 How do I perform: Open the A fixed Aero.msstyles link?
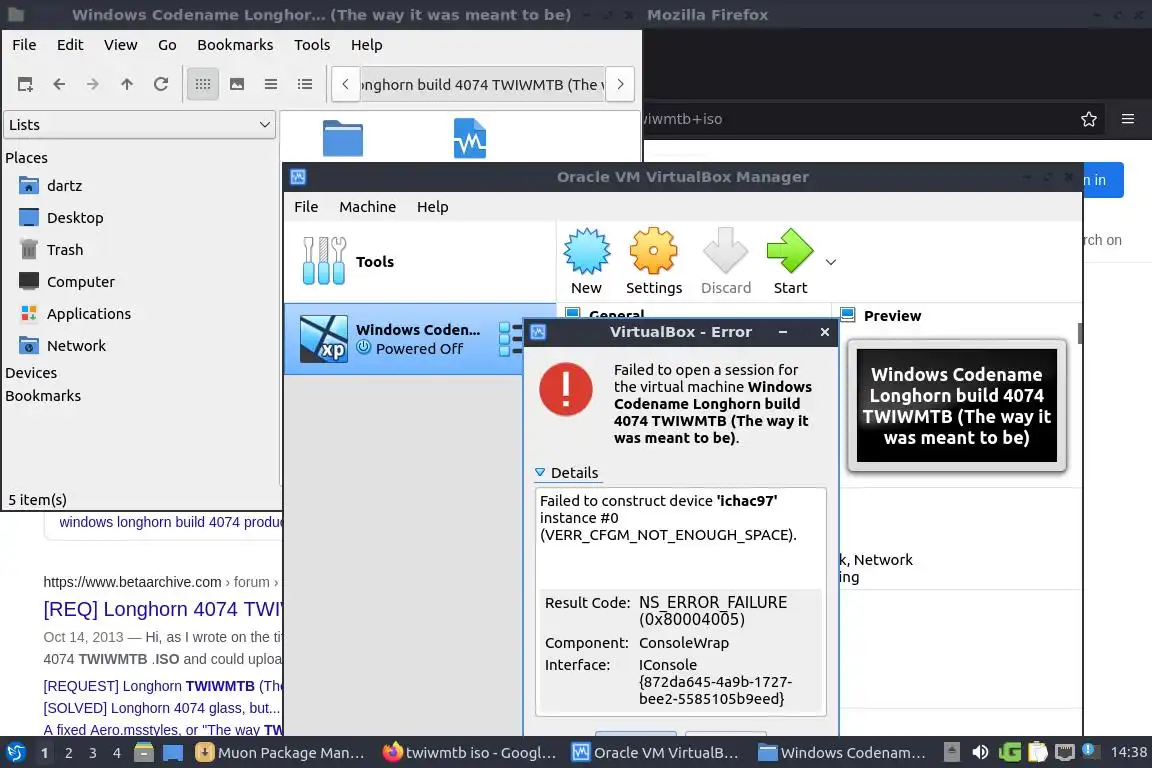pos(163,729)
